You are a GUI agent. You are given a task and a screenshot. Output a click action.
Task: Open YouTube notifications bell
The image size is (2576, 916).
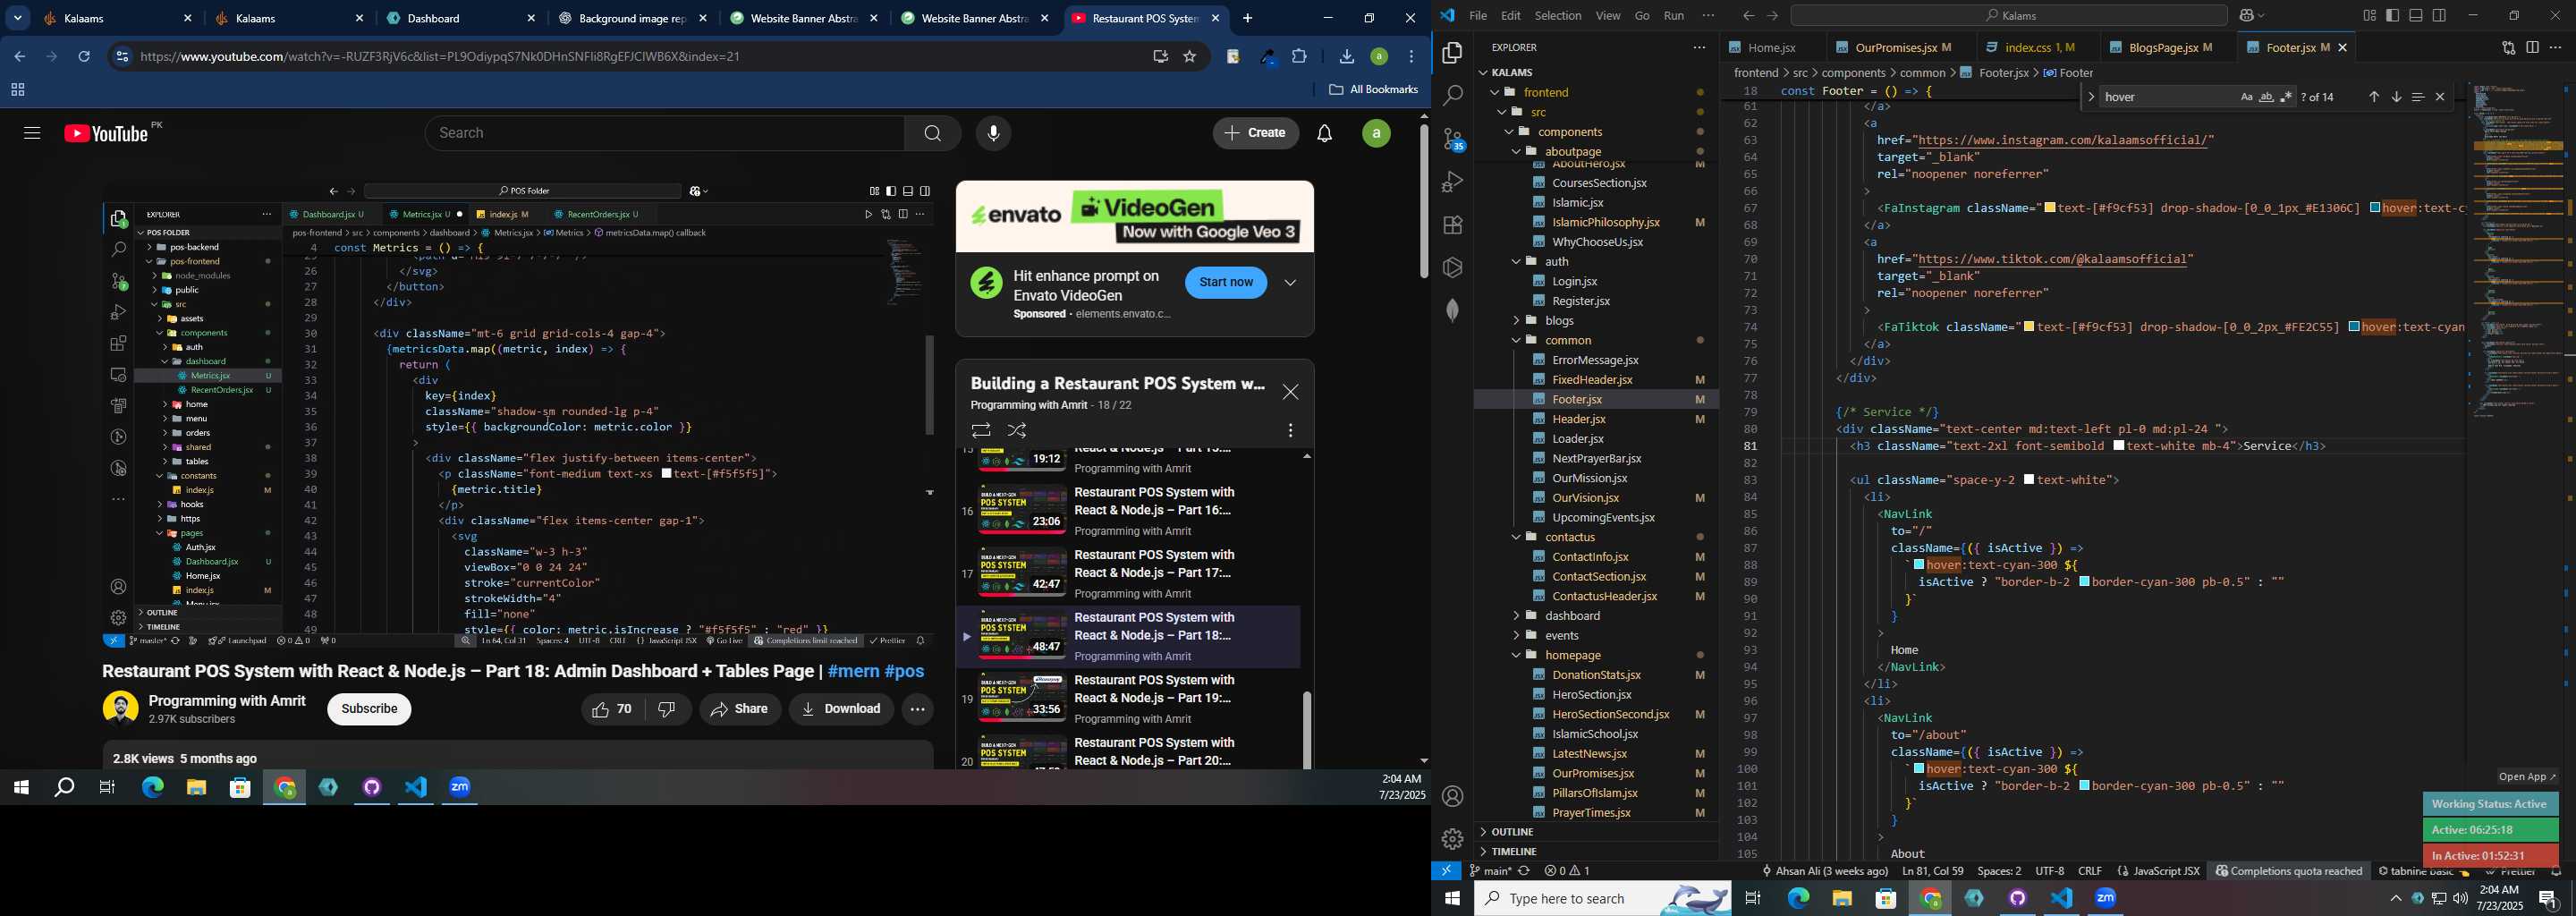[1324, 133]
